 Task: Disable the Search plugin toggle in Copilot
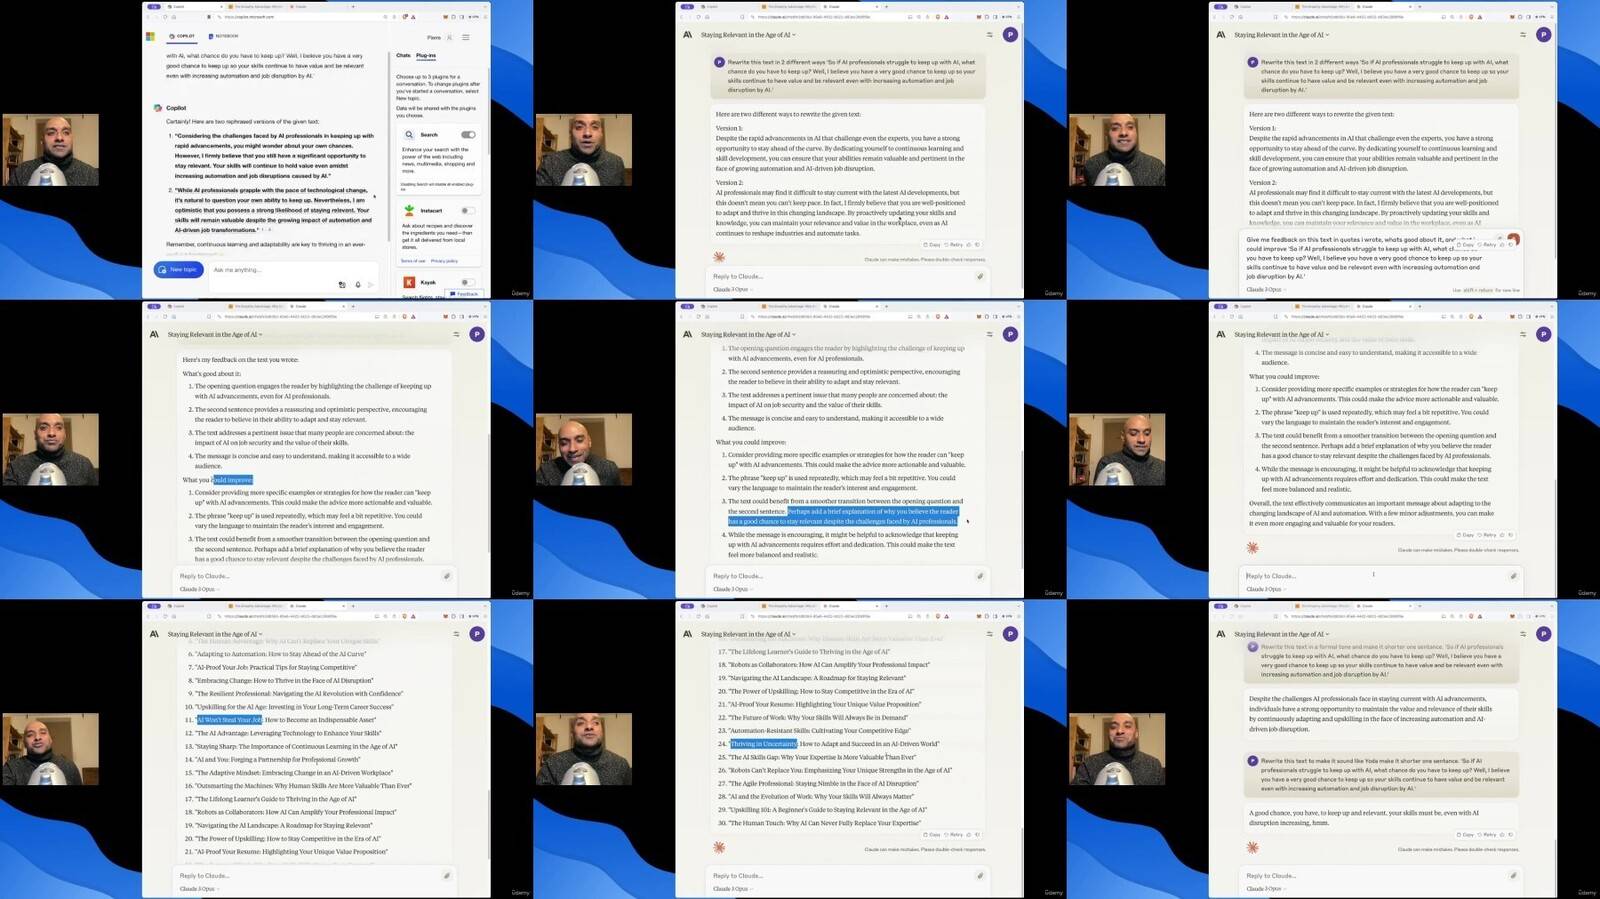point(468,134)
